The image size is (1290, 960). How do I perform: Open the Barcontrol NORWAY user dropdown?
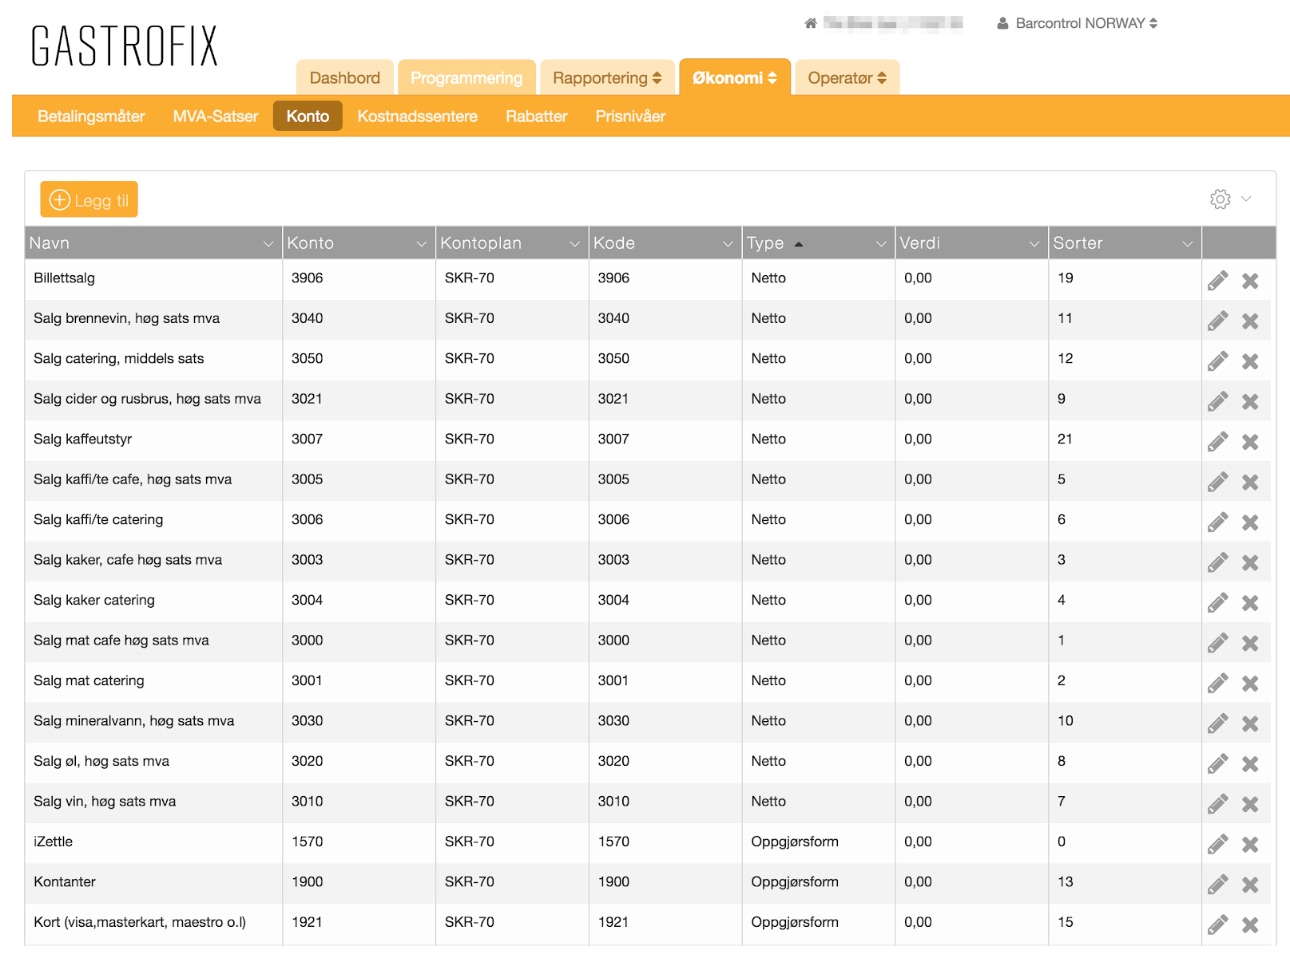(1077, 23)
